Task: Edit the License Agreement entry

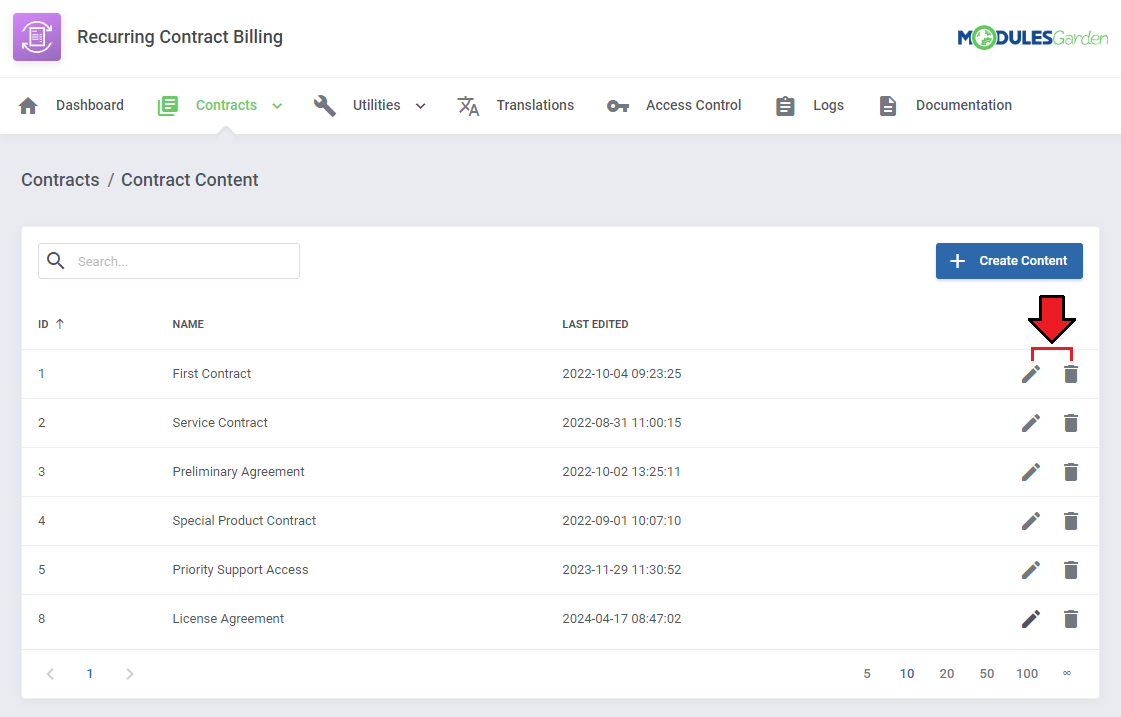Action: [1031, 619]
